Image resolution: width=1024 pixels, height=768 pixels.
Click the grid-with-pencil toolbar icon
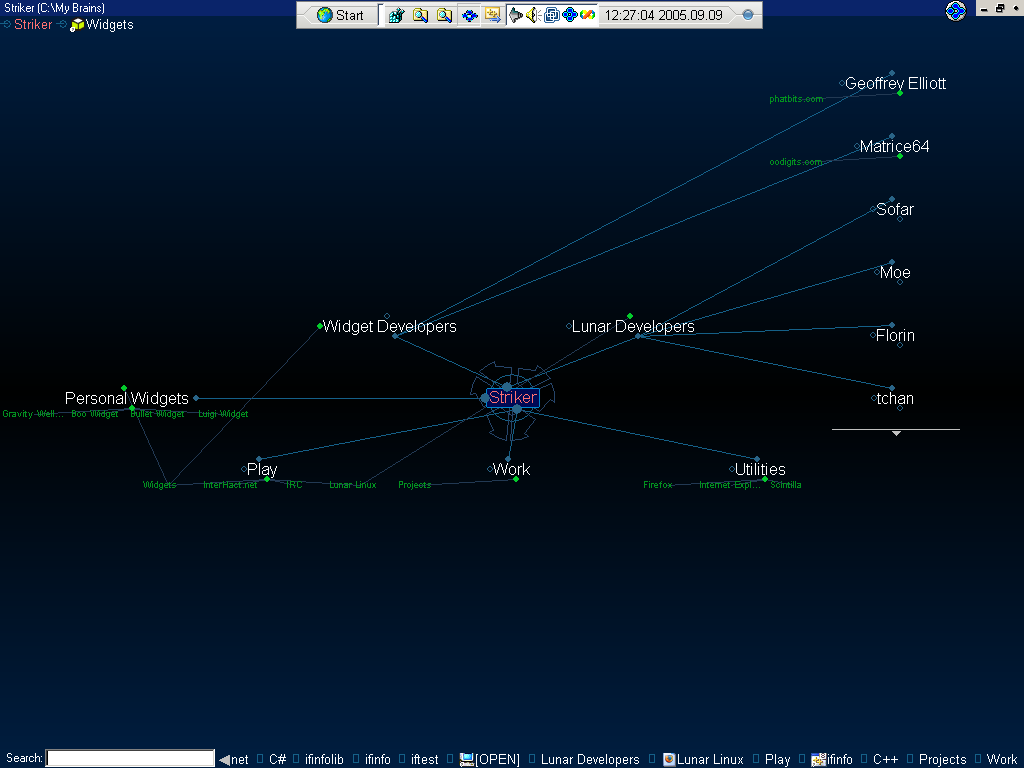tap(396, 15)
